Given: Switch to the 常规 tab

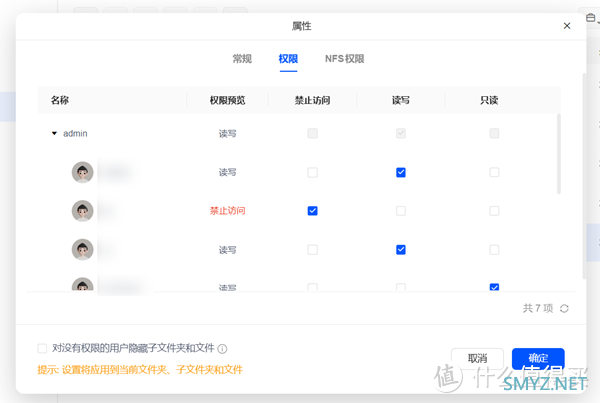Looking at the screenshot, I should [242, 59].
